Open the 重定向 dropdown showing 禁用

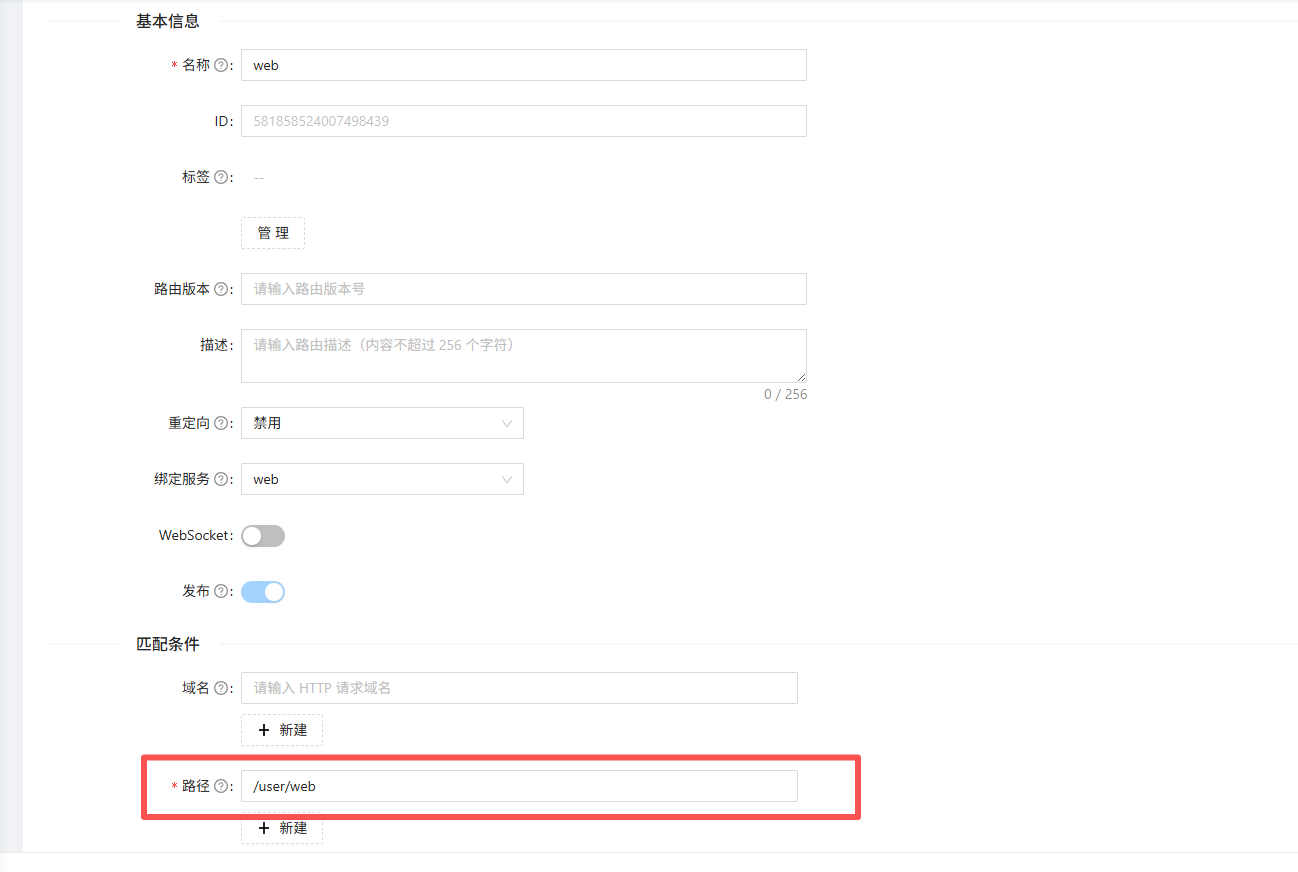click(x=382, y=423)
